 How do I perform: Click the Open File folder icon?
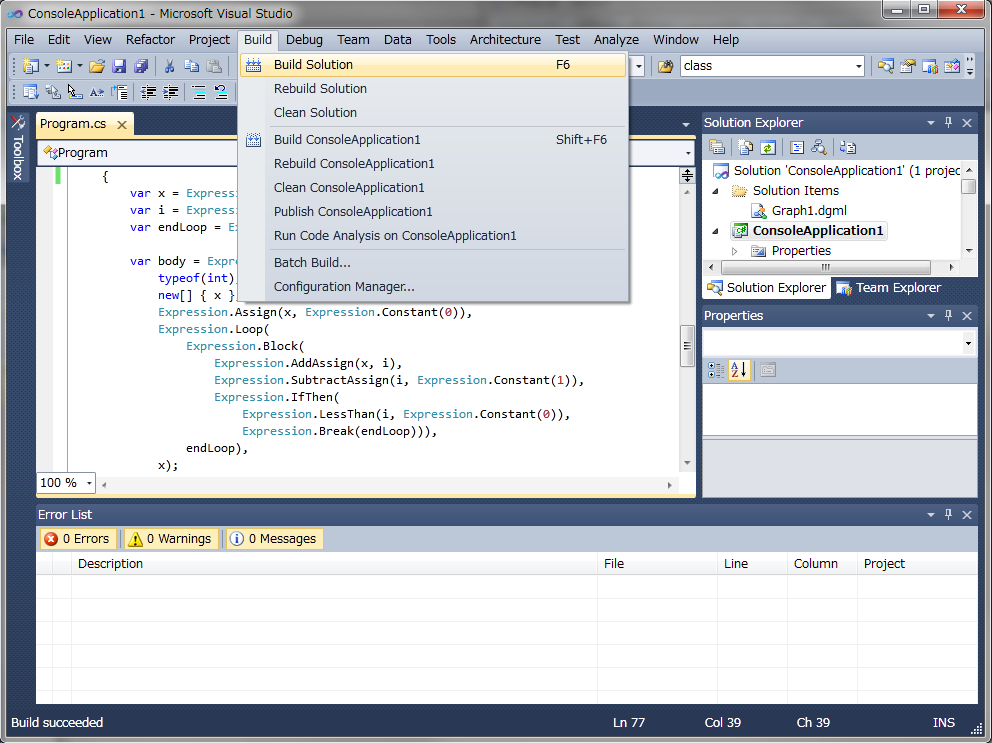(97, 66)
